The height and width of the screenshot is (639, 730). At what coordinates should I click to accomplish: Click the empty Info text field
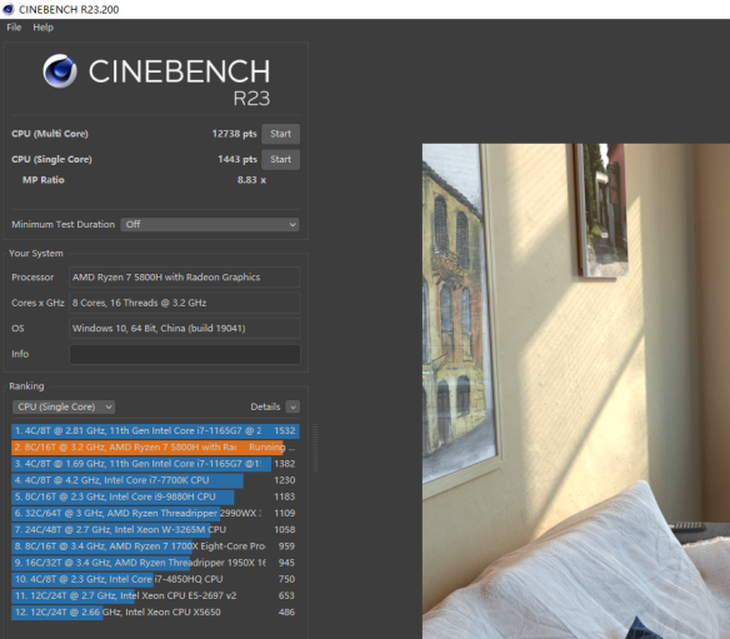tap(184, 354)
